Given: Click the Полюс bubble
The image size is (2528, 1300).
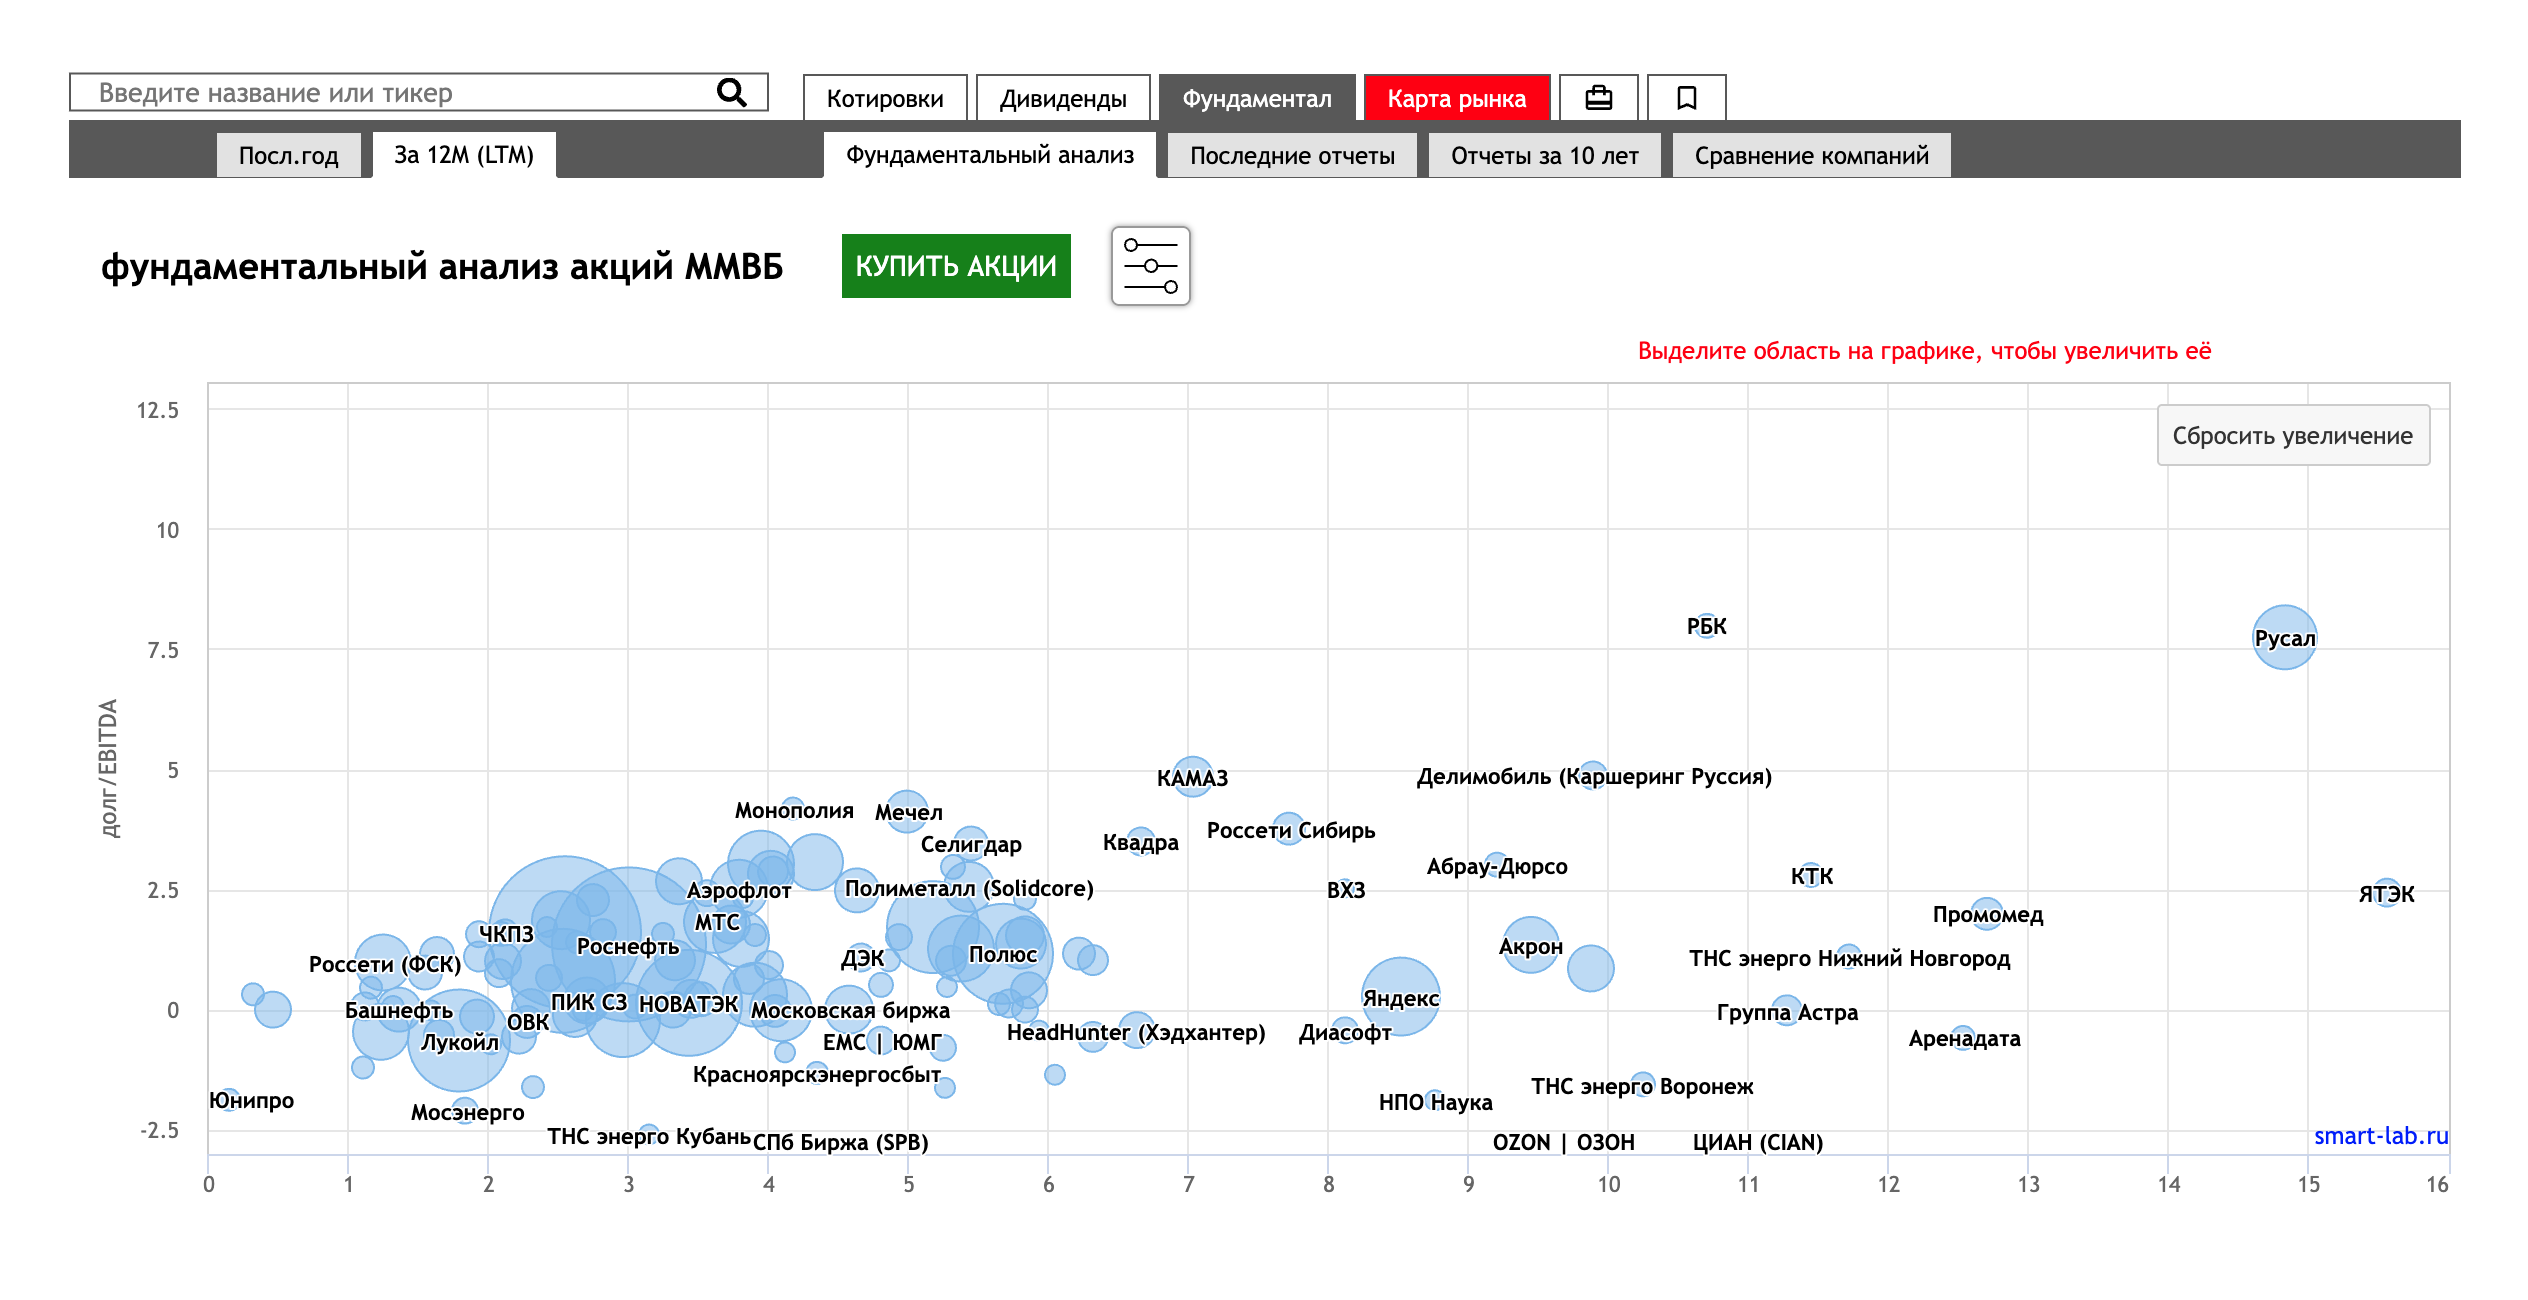Looking at the screenshot, I should coord(1003,954).
